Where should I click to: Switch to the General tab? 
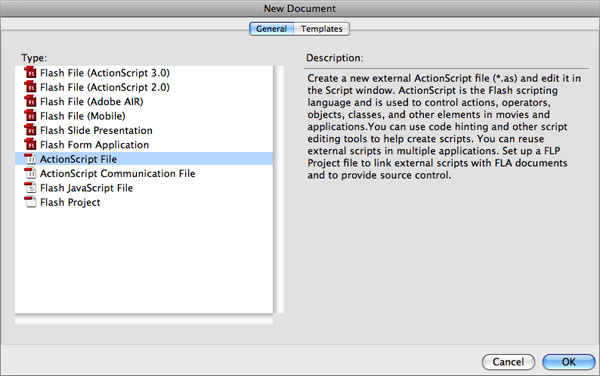coord(271,29)
